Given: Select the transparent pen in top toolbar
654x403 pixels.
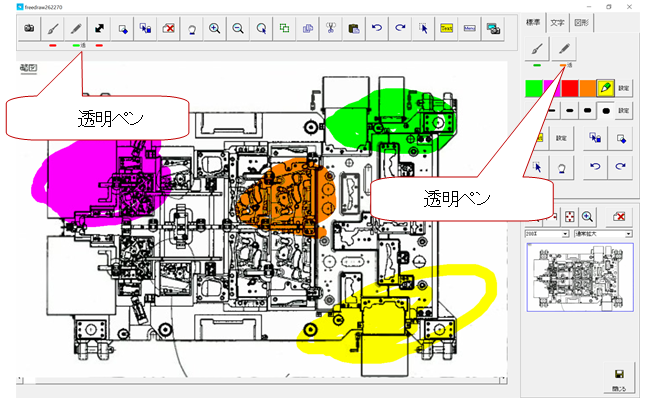Looking at the screenshot, I should (78, 29).
